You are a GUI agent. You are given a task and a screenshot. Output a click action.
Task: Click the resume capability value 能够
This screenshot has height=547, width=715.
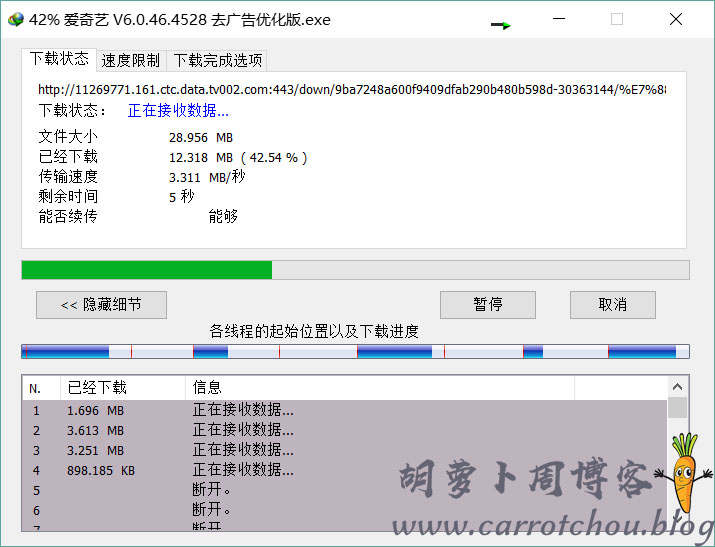(x=223, y=216)
